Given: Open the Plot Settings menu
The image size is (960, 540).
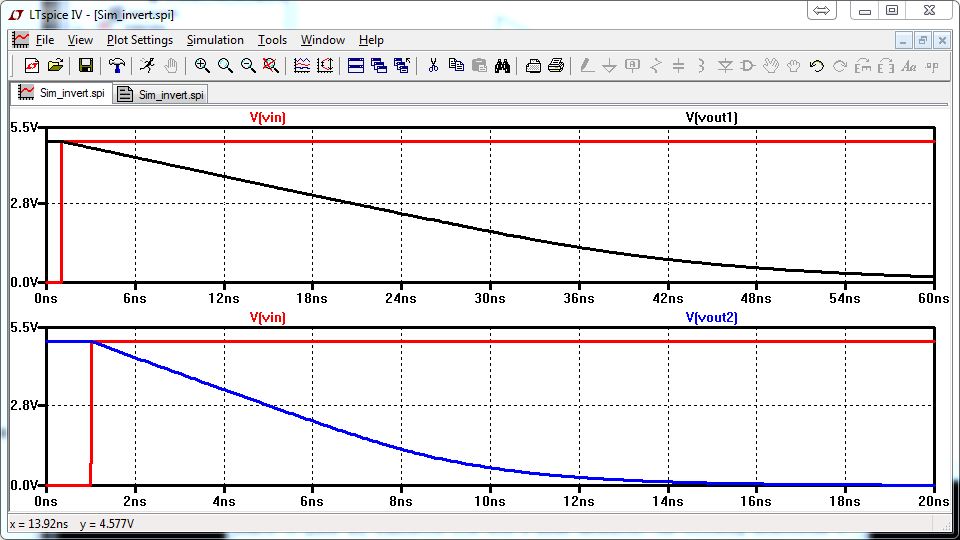Looking at the screenshot, I should (x=139, y=40).
